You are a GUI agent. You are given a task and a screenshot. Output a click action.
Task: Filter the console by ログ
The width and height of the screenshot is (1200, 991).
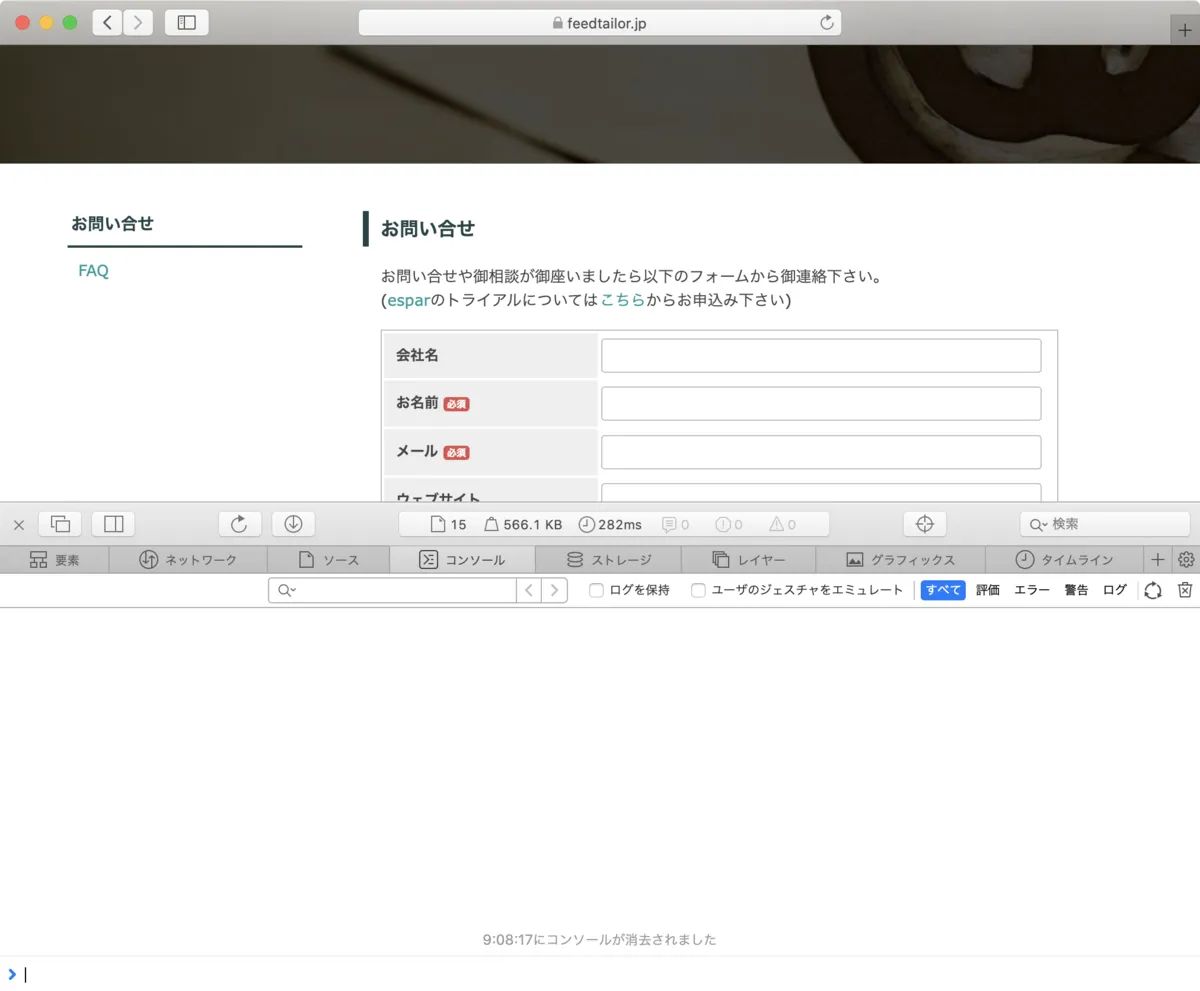(x=1114, y=590)
